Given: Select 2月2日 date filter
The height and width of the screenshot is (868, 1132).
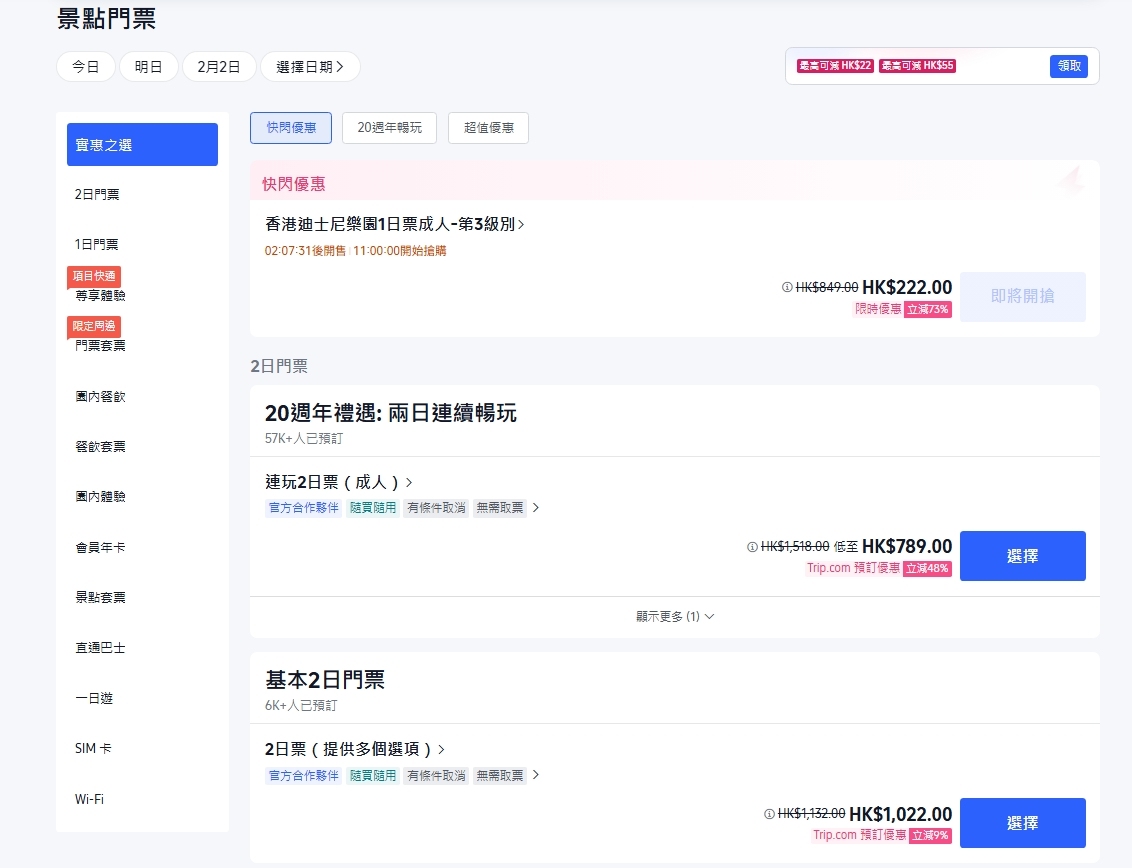Looking at the screenshot, I should [x=219, y=67].
